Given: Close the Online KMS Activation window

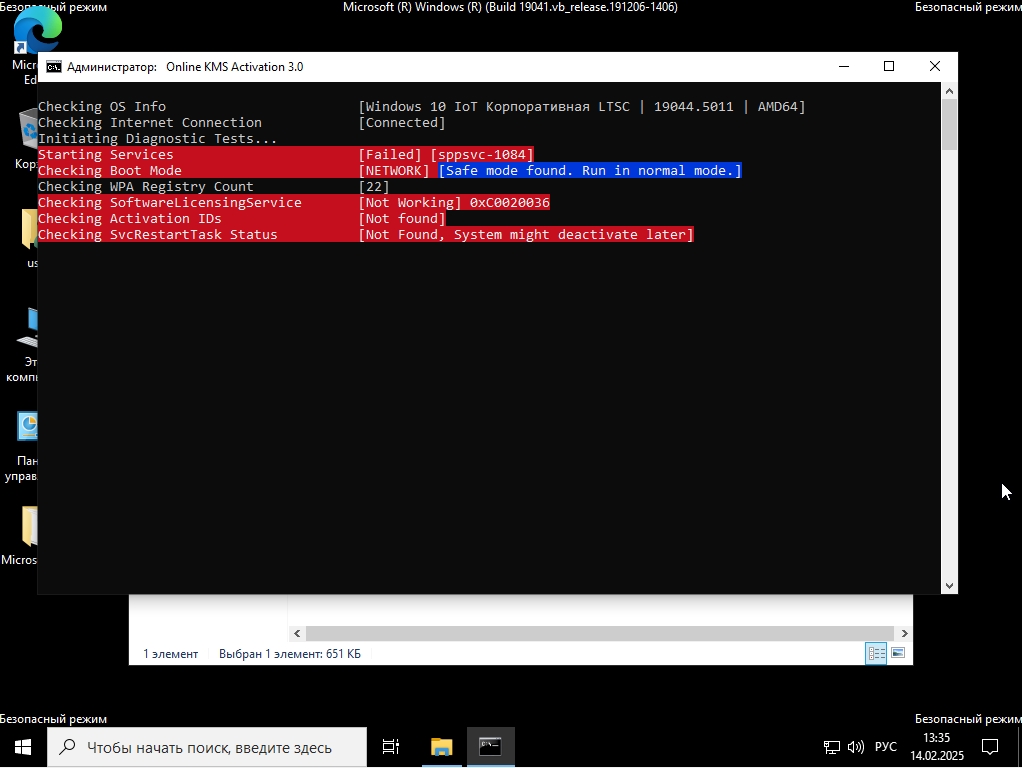Looking at the screenshot, I should [x=935, y=66].
